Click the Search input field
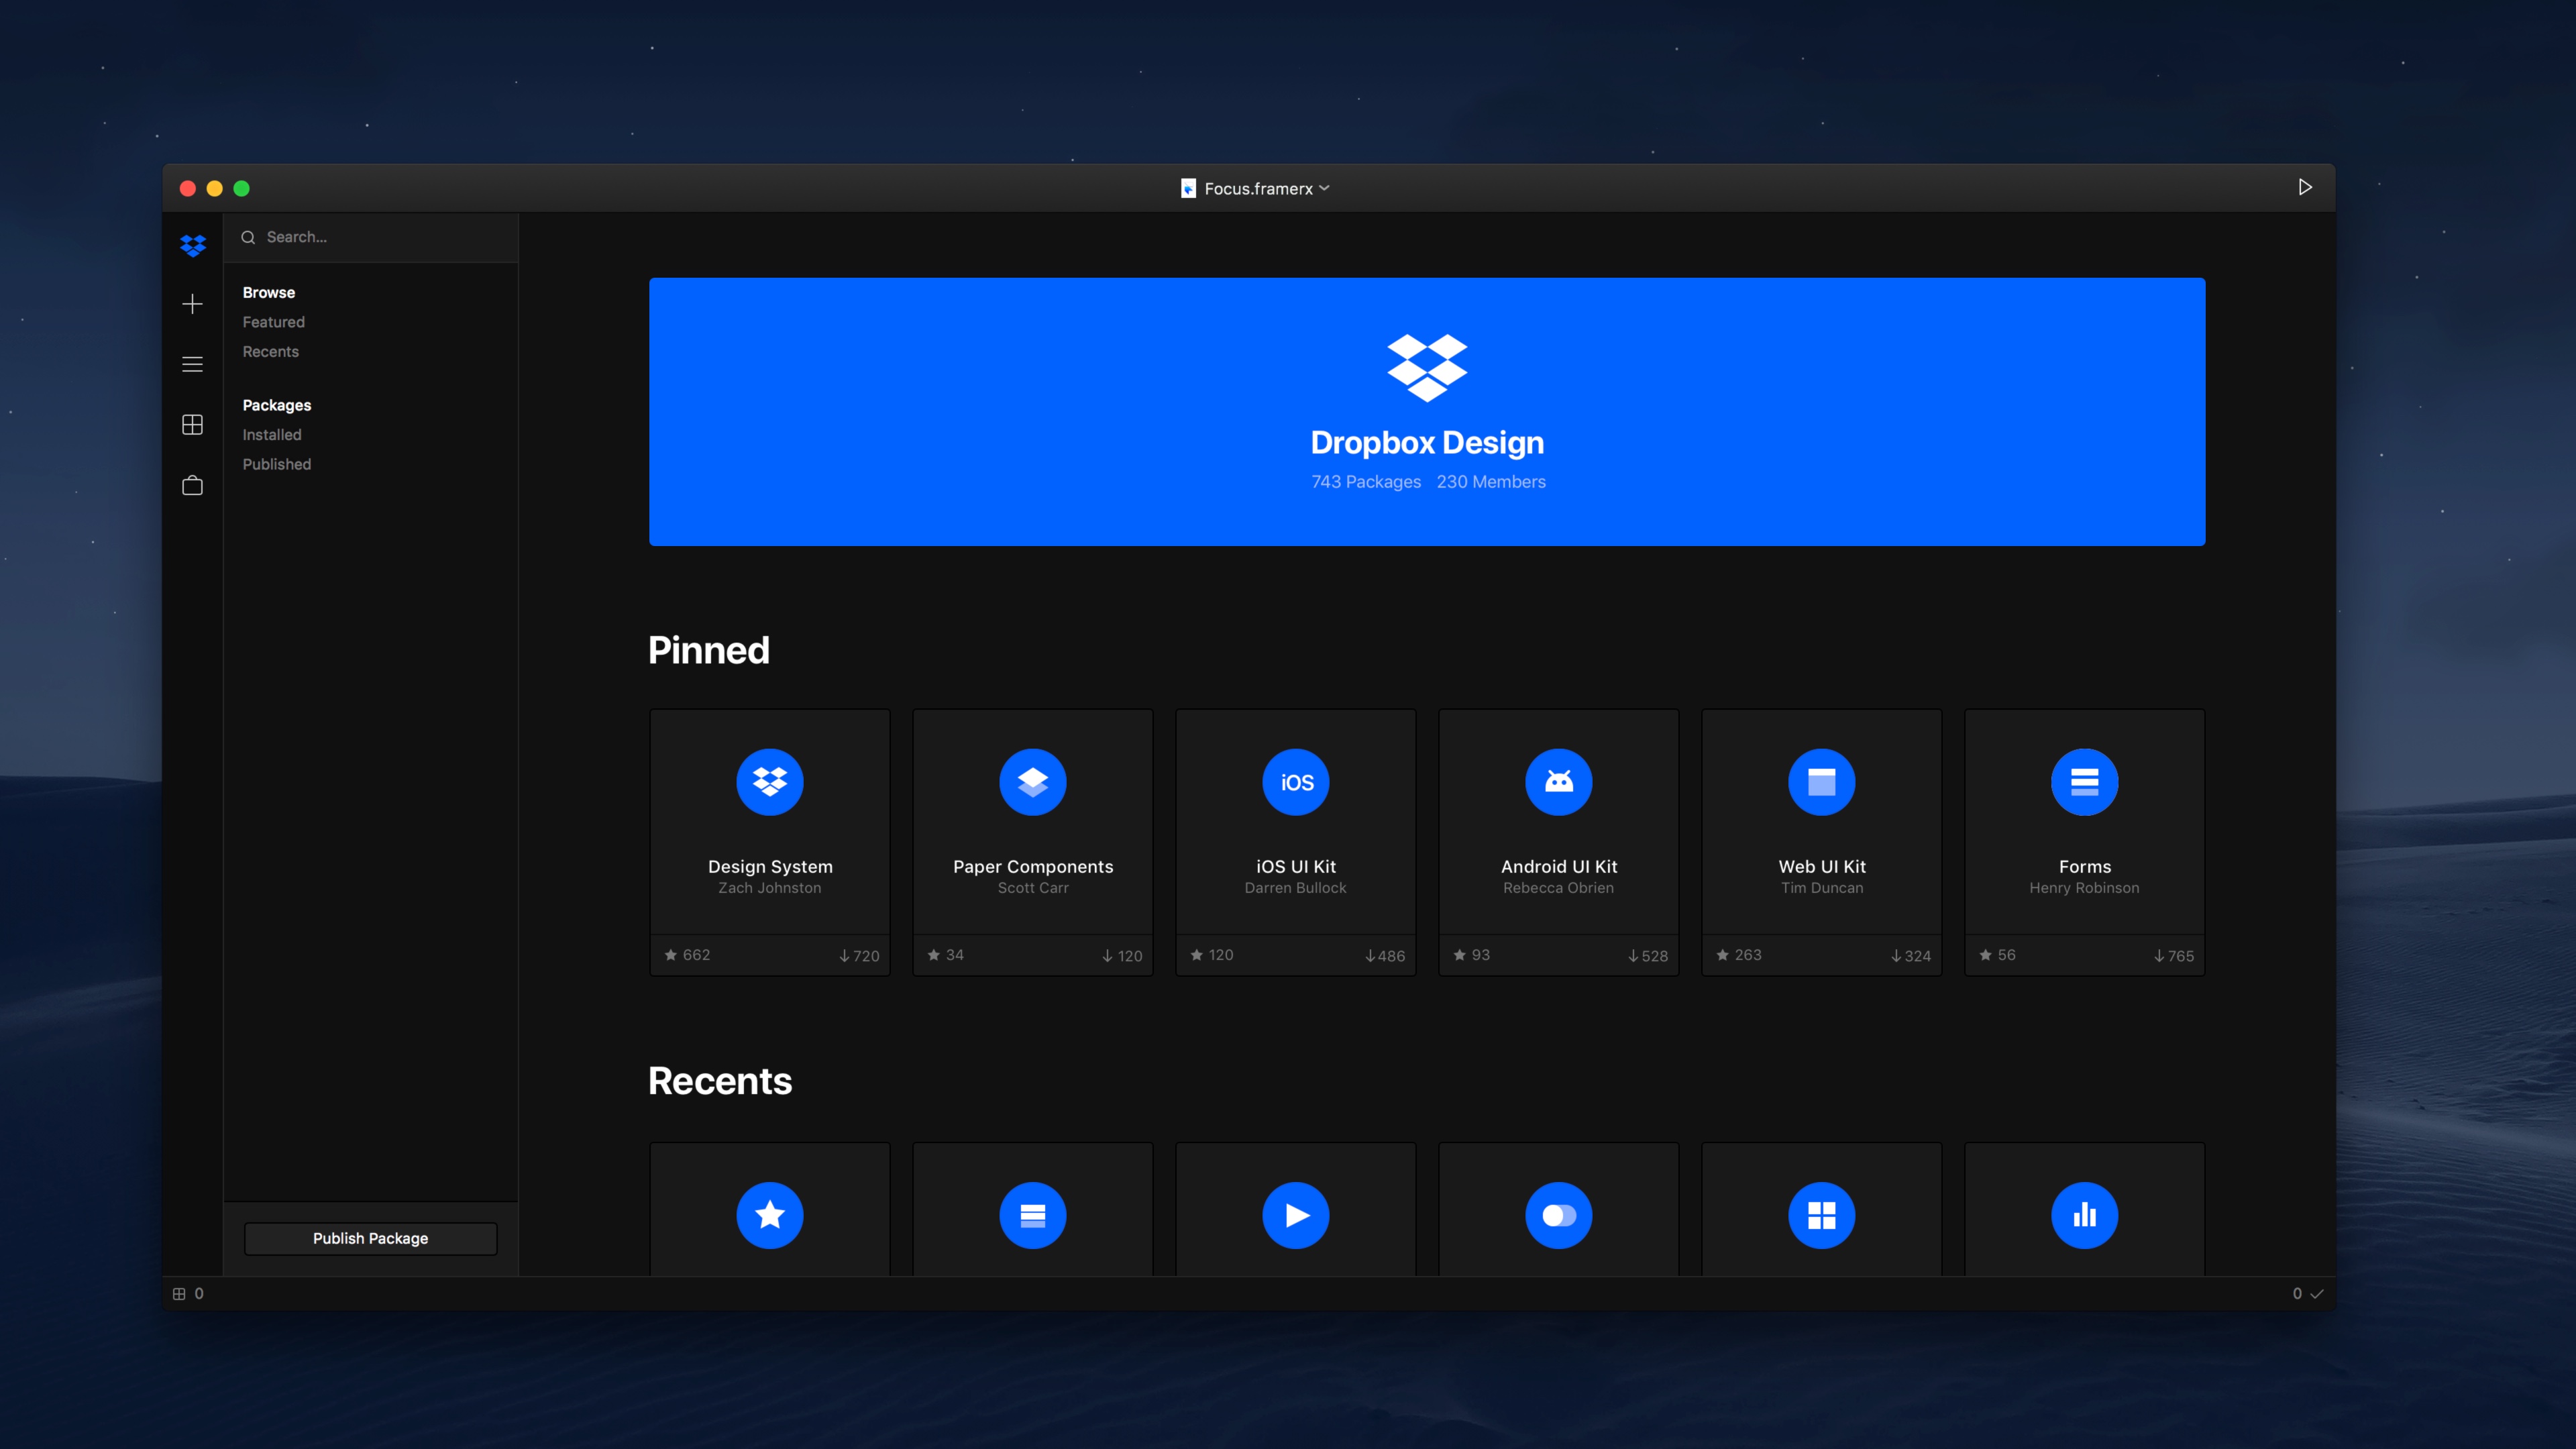Image resolution: width=2576 pixels, height=1449 pixels. [371, 238]
